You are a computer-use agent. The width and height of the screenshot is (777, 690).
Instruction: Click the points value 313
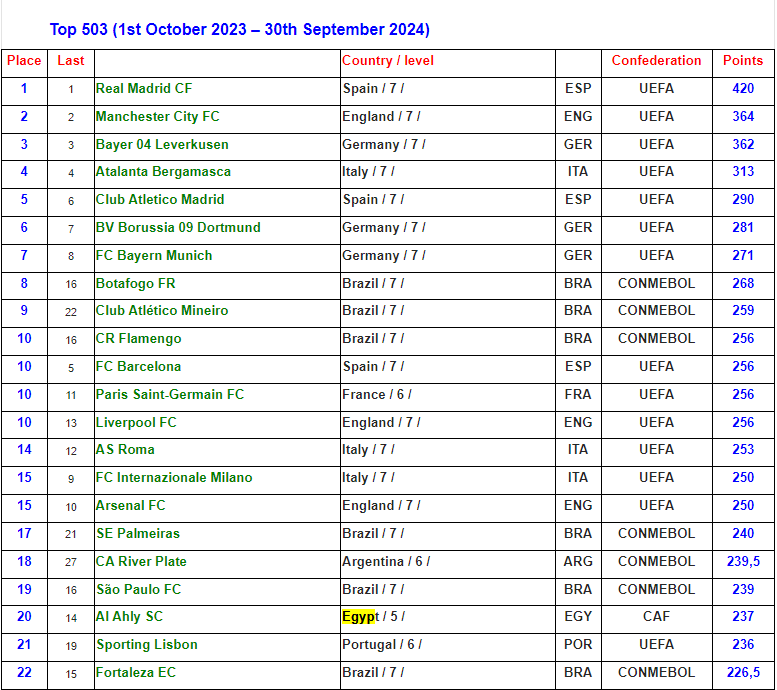pos(743,172)
